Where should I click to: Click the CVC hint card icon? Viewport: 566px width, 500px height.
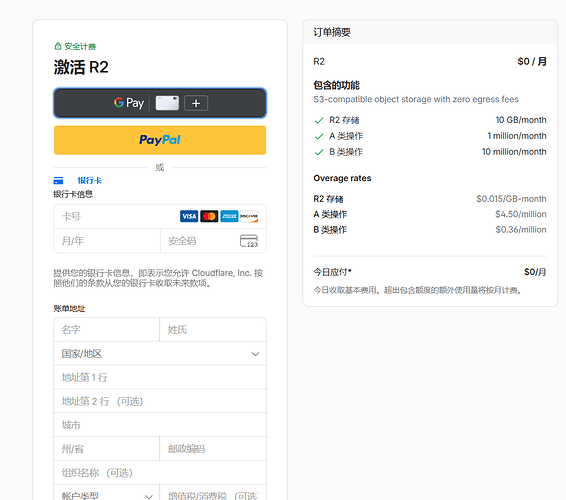click(249, 241)
